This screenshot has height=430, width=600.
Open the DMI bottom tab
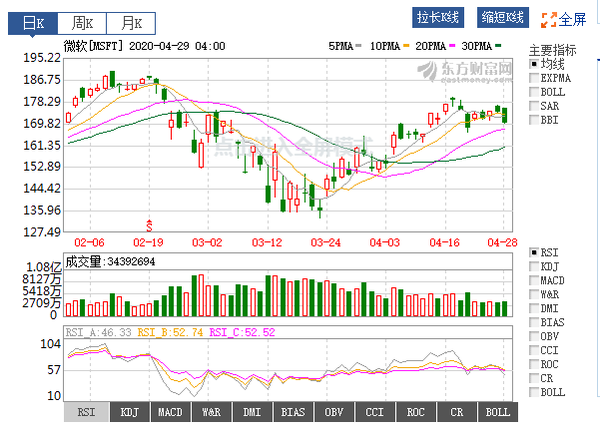[252, 412]
